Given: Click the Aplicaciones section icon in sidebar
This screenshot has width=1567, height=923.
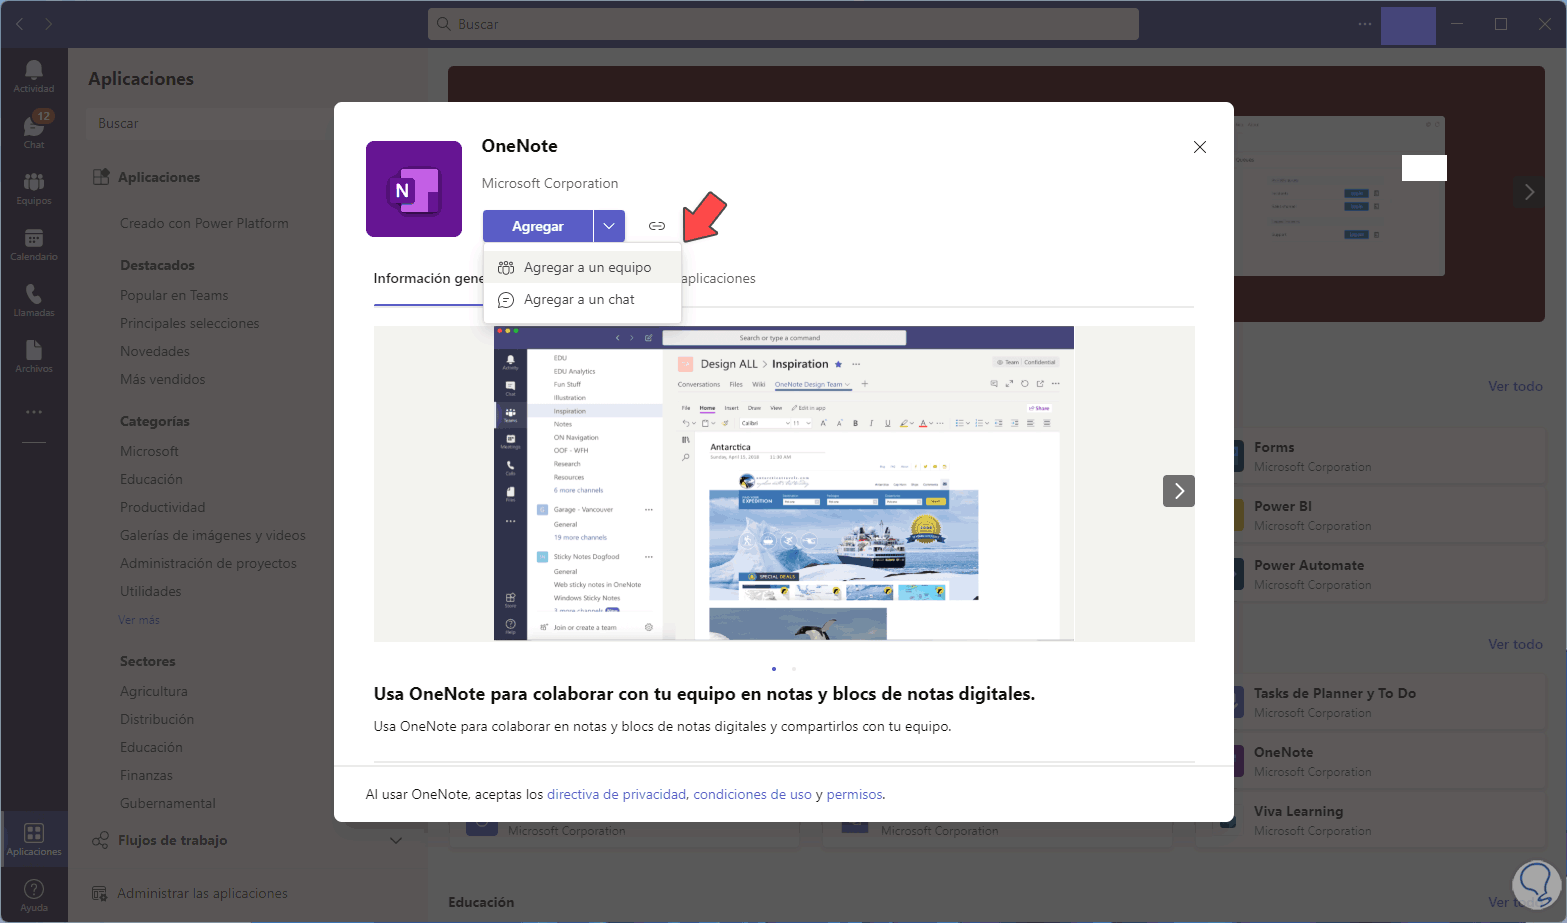Looking at the screenshot, I should (x=100, y=177).
